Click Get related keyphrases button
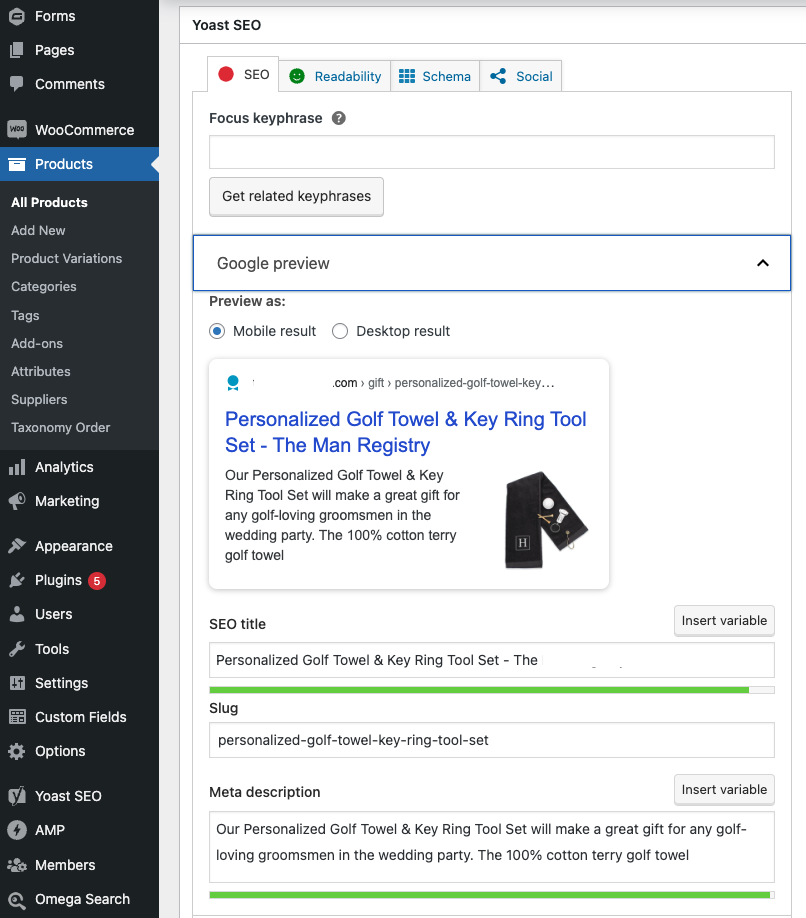806x918 pixels. tap(296, 196)
